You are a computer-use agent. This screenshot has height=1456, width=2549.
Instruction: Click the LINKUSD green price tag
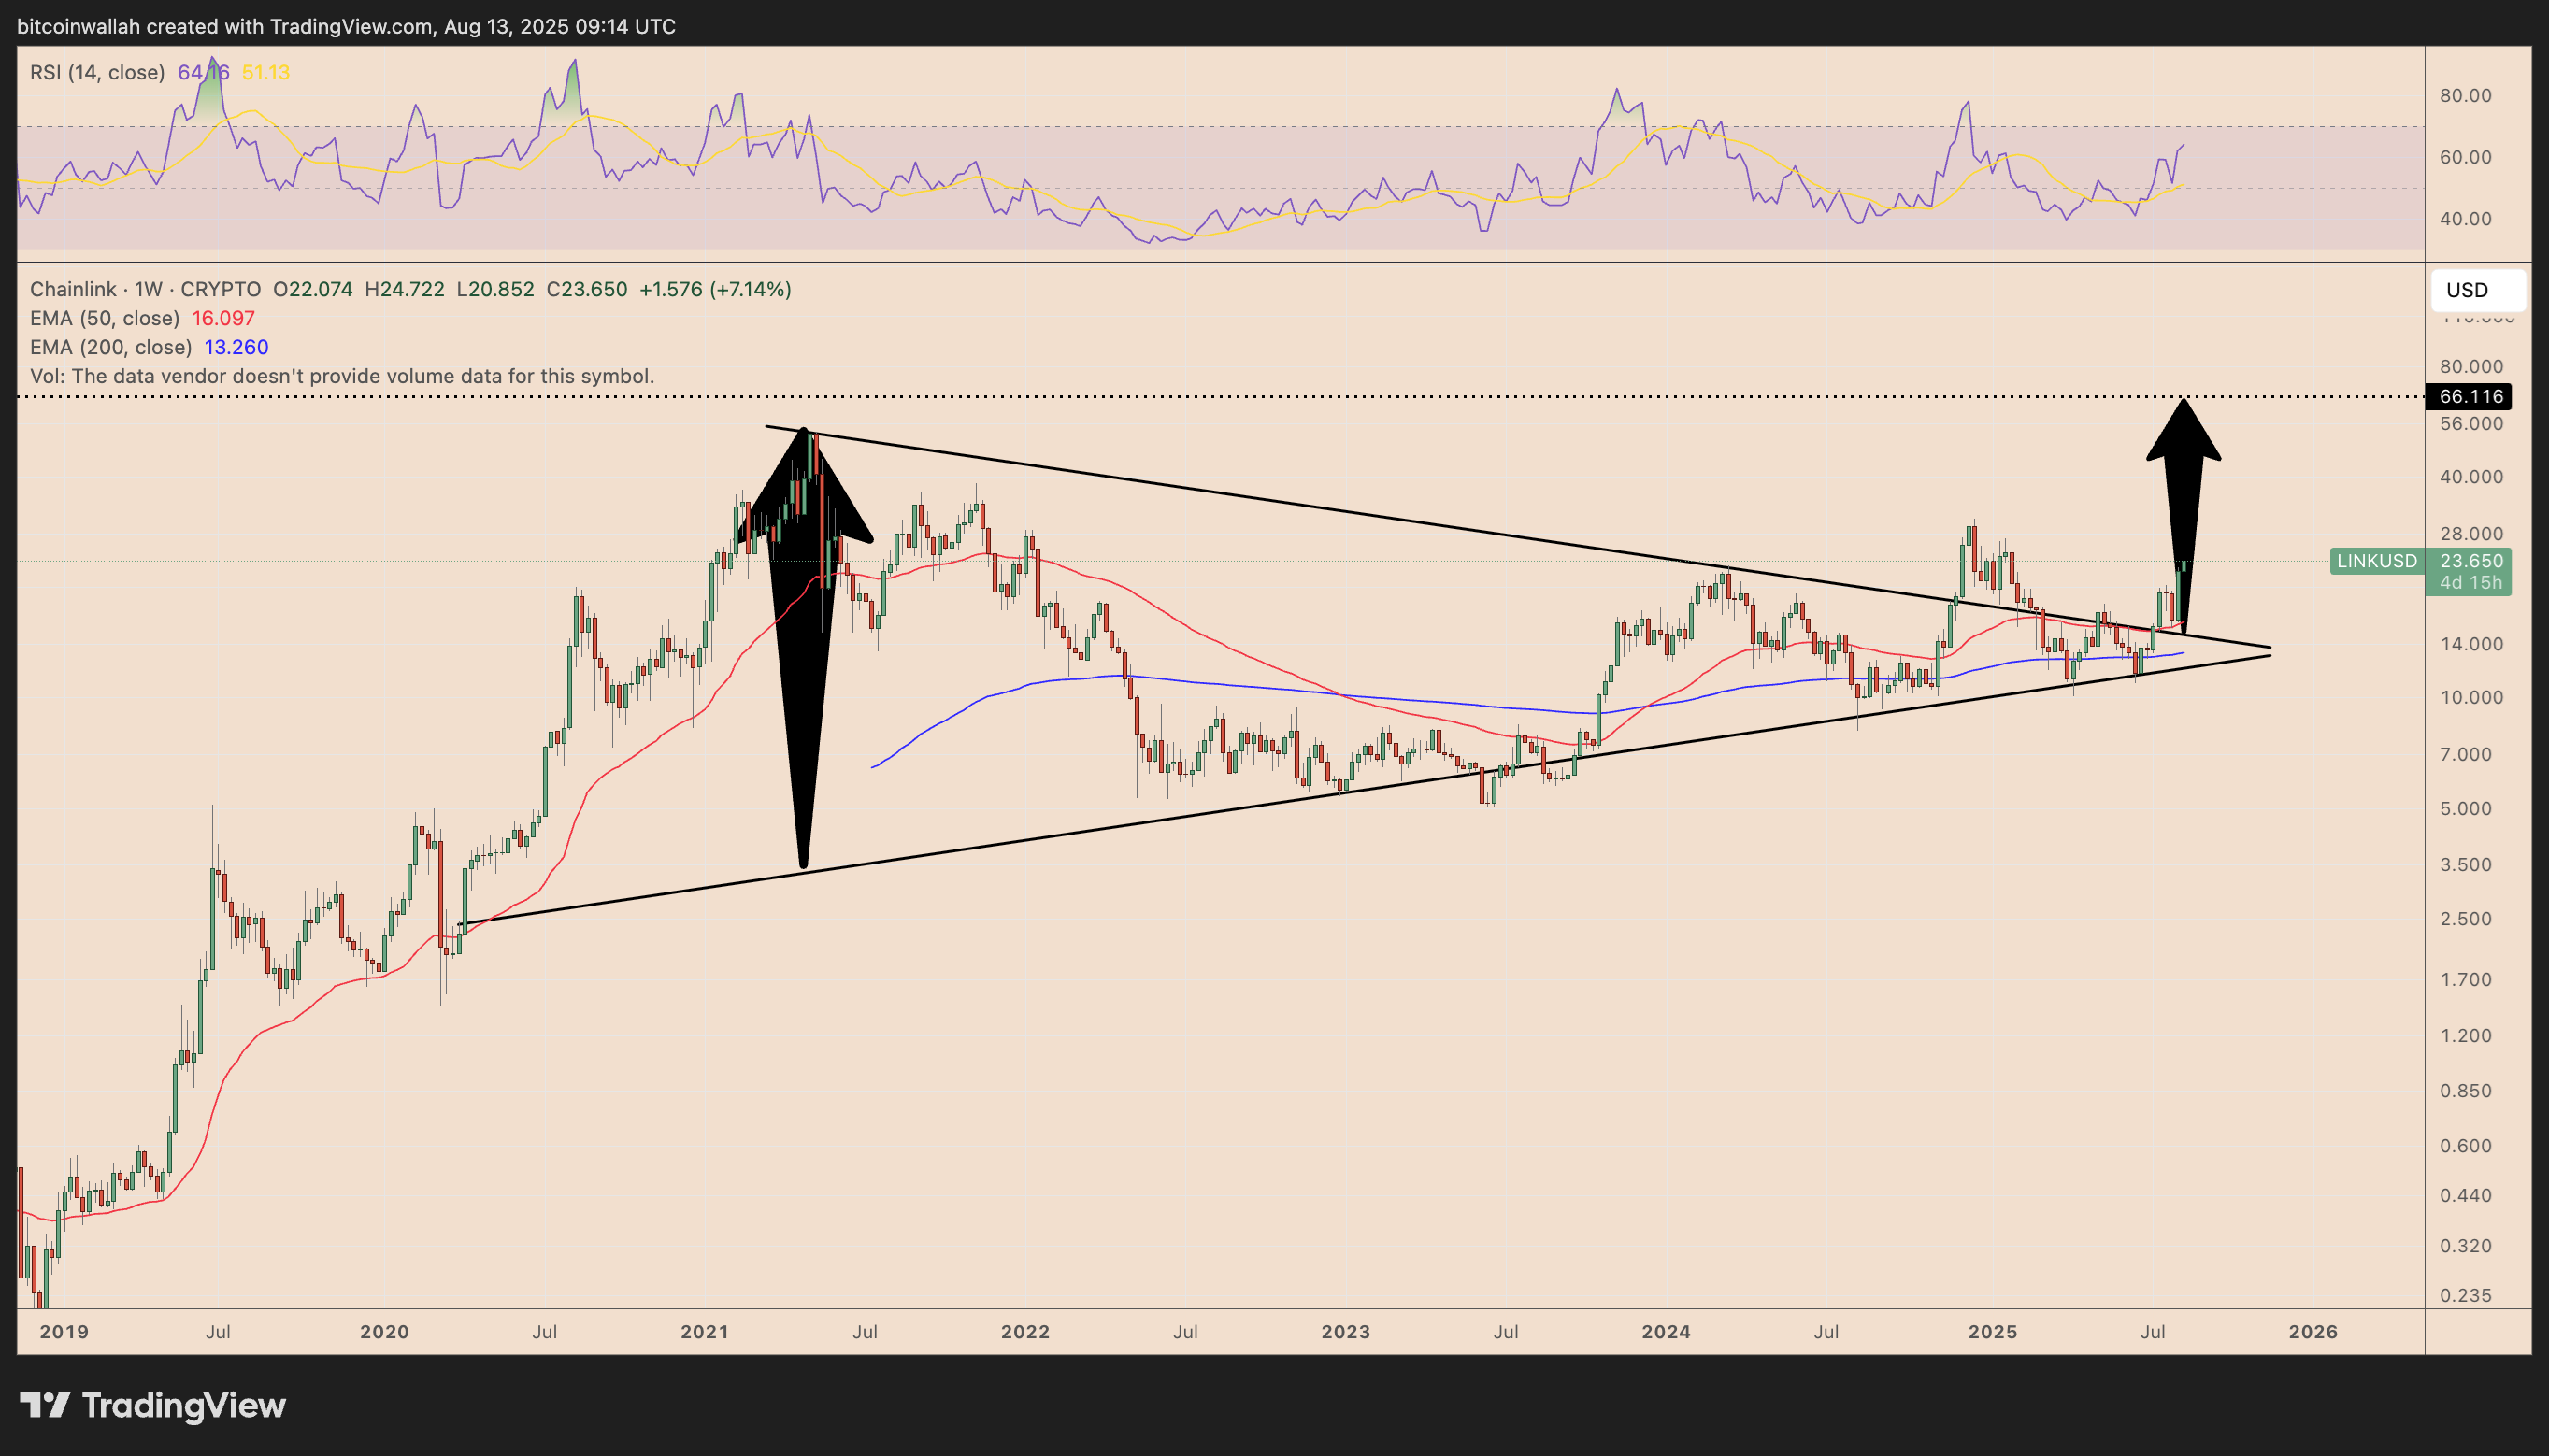point(2376,561)
